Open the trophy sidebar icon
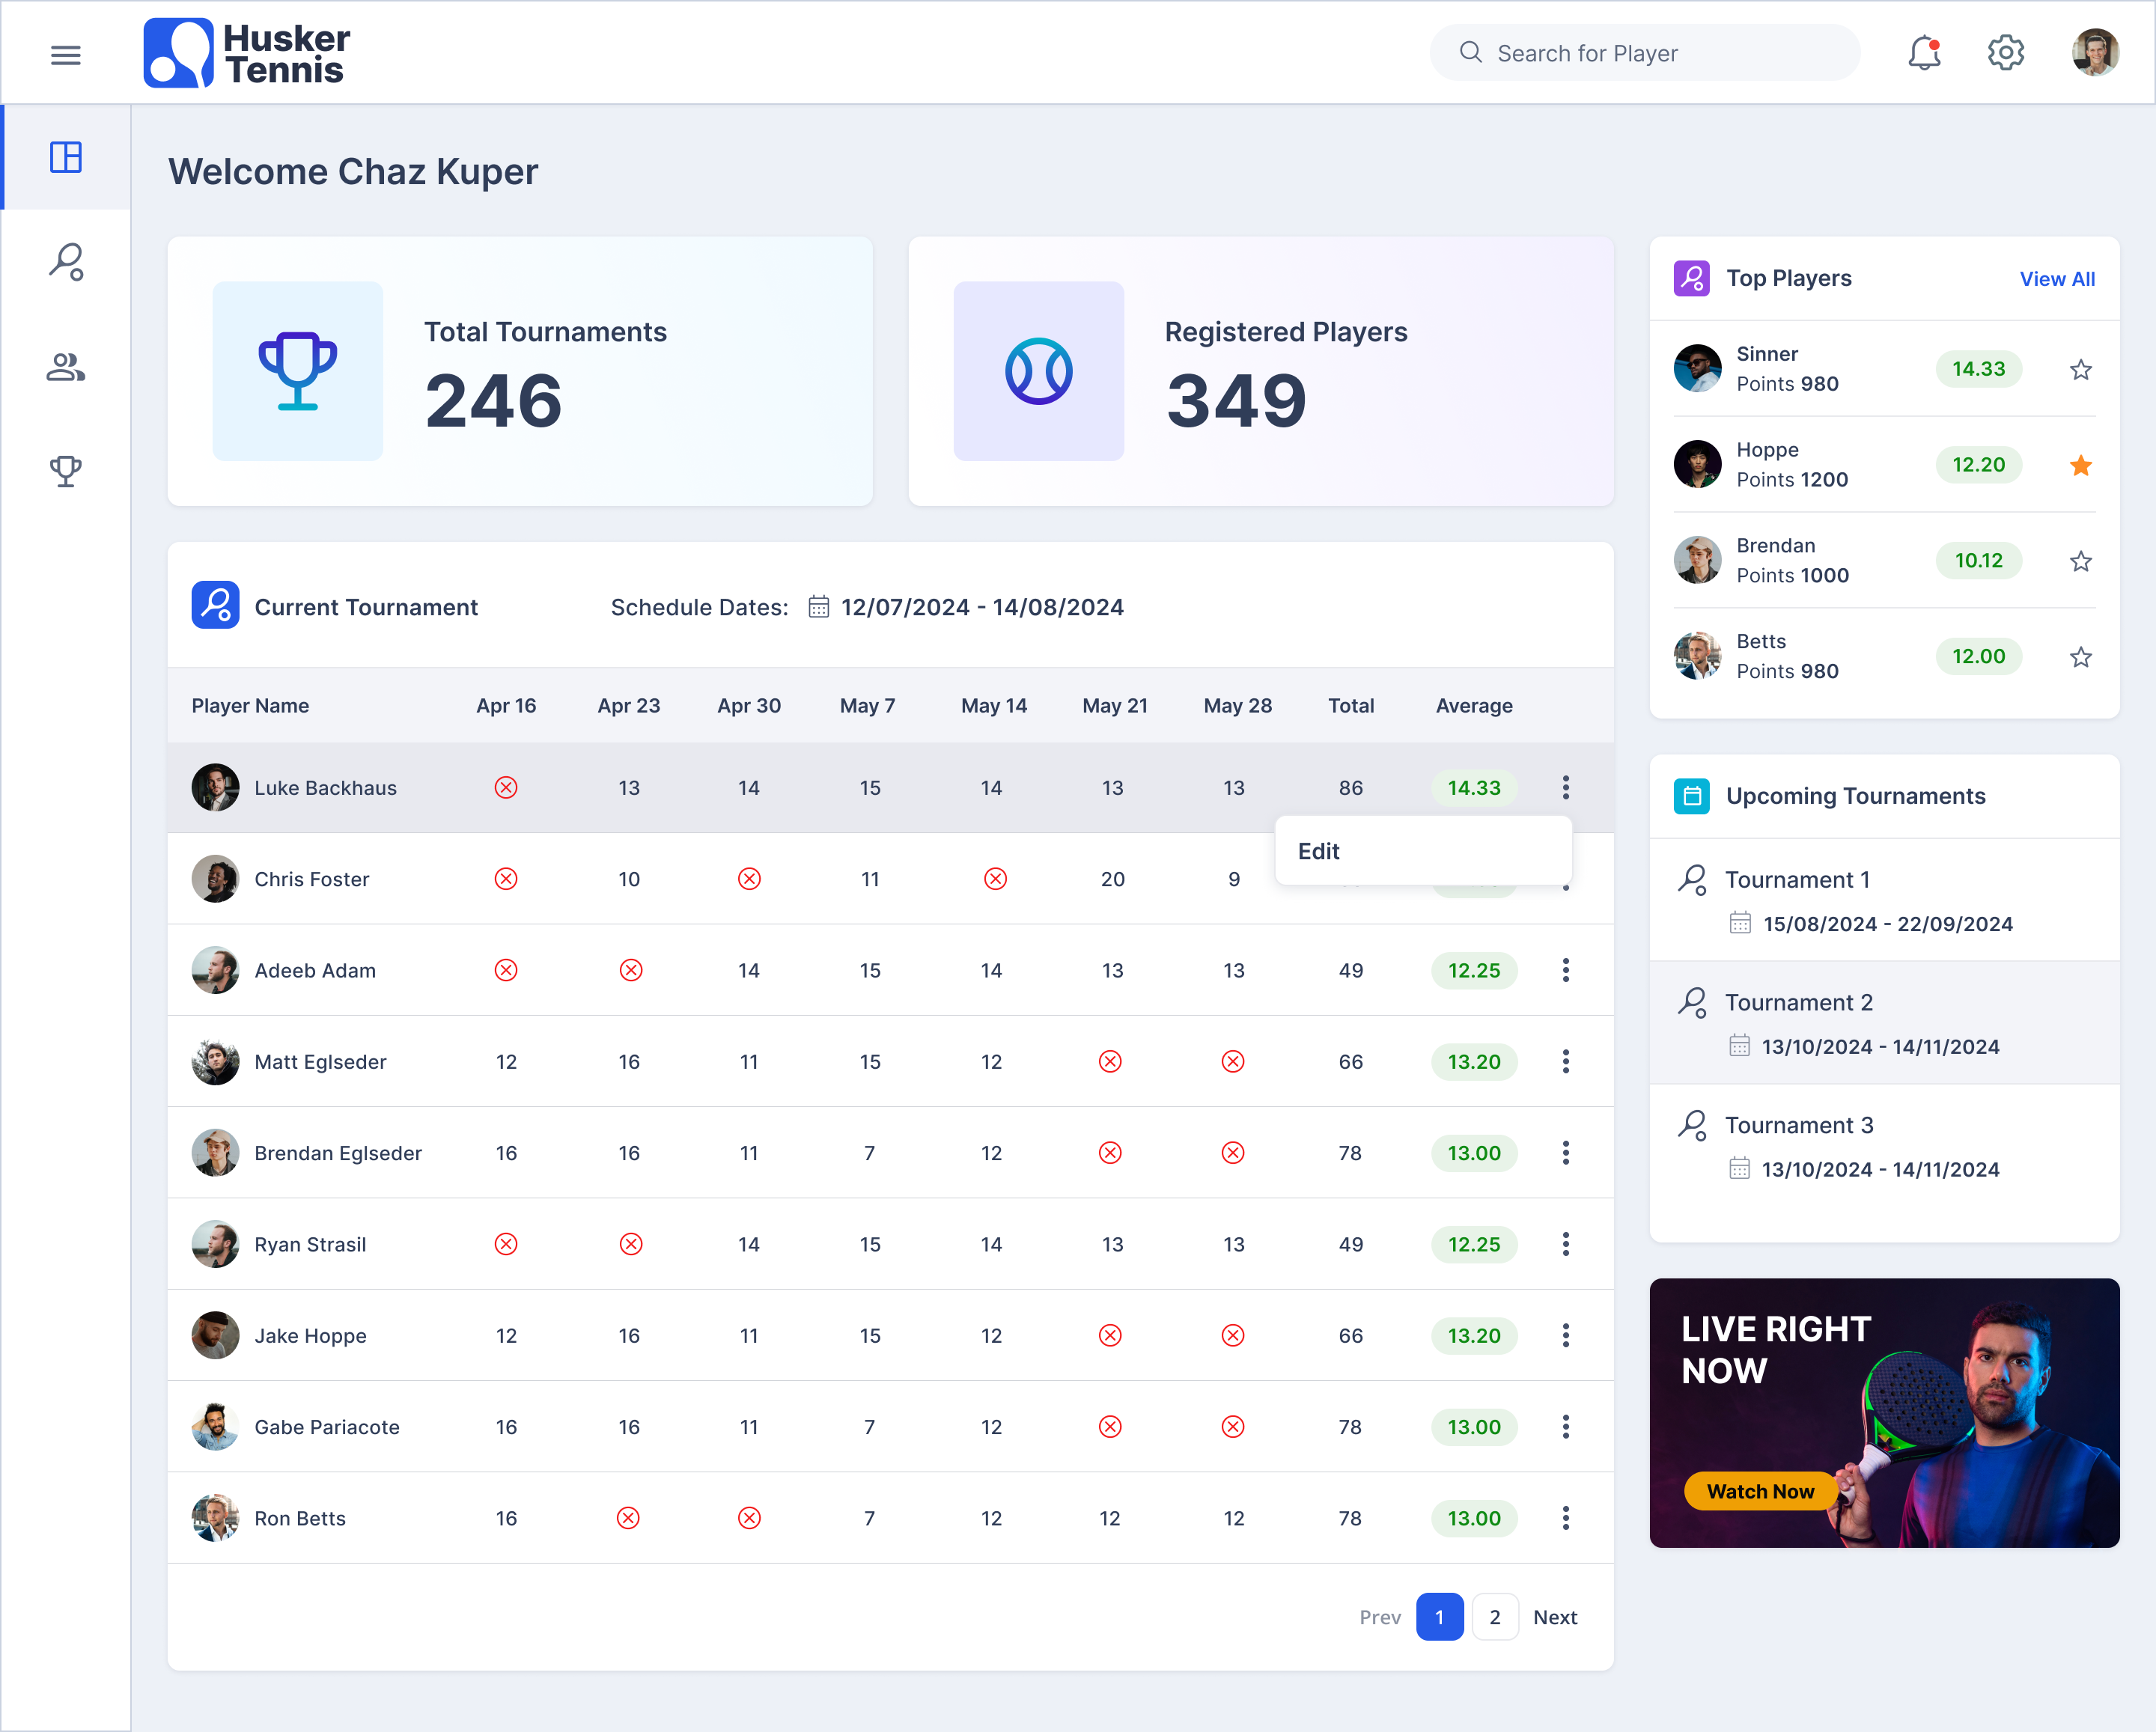2156x1732 pixels. [x=66, y=471]
